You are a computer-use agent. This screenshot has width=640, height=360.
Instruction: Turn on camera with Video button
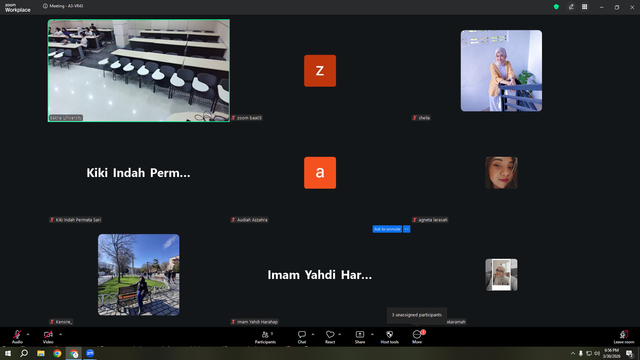[48, 336]
